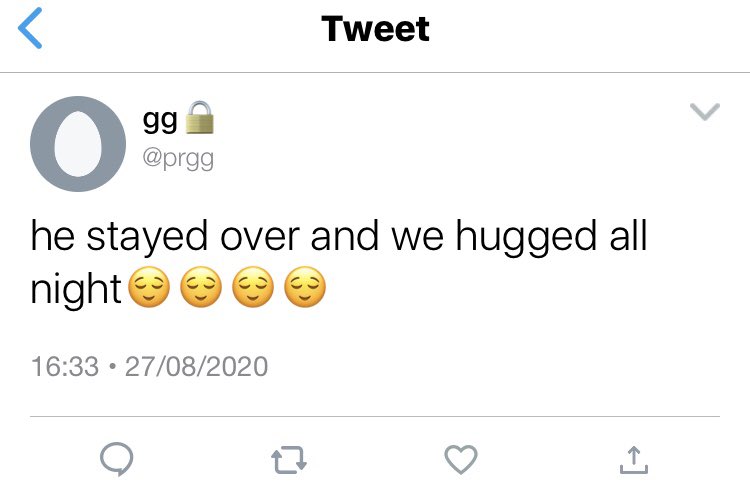
Task: Click the padlock icon beside gg
Action: point(199,118)
